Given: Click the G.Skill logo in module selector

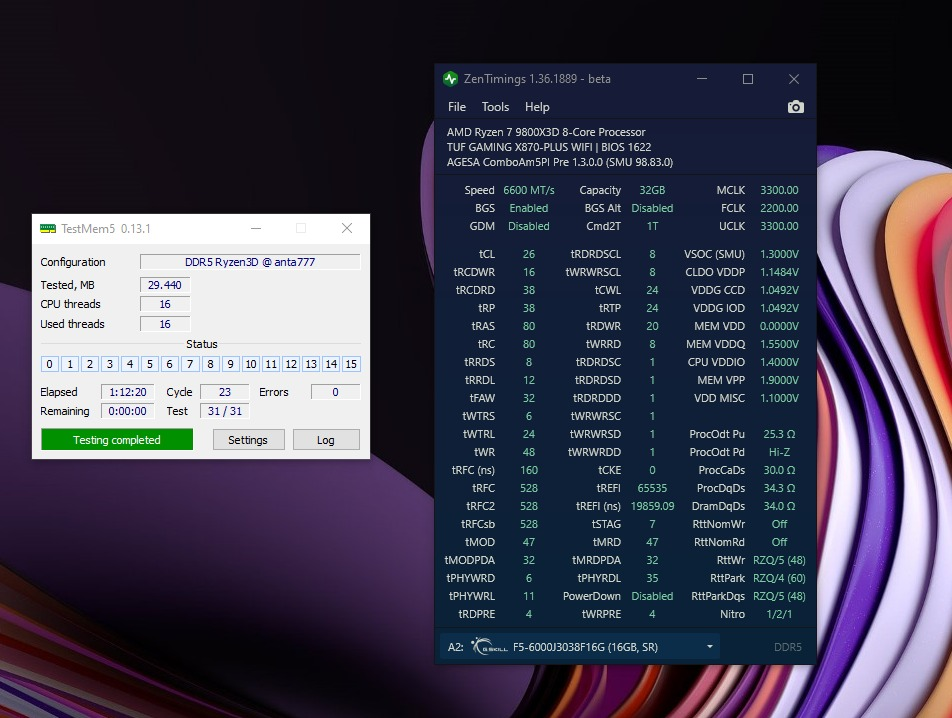Looking at the screenshot, I should (x=490, y=646).
